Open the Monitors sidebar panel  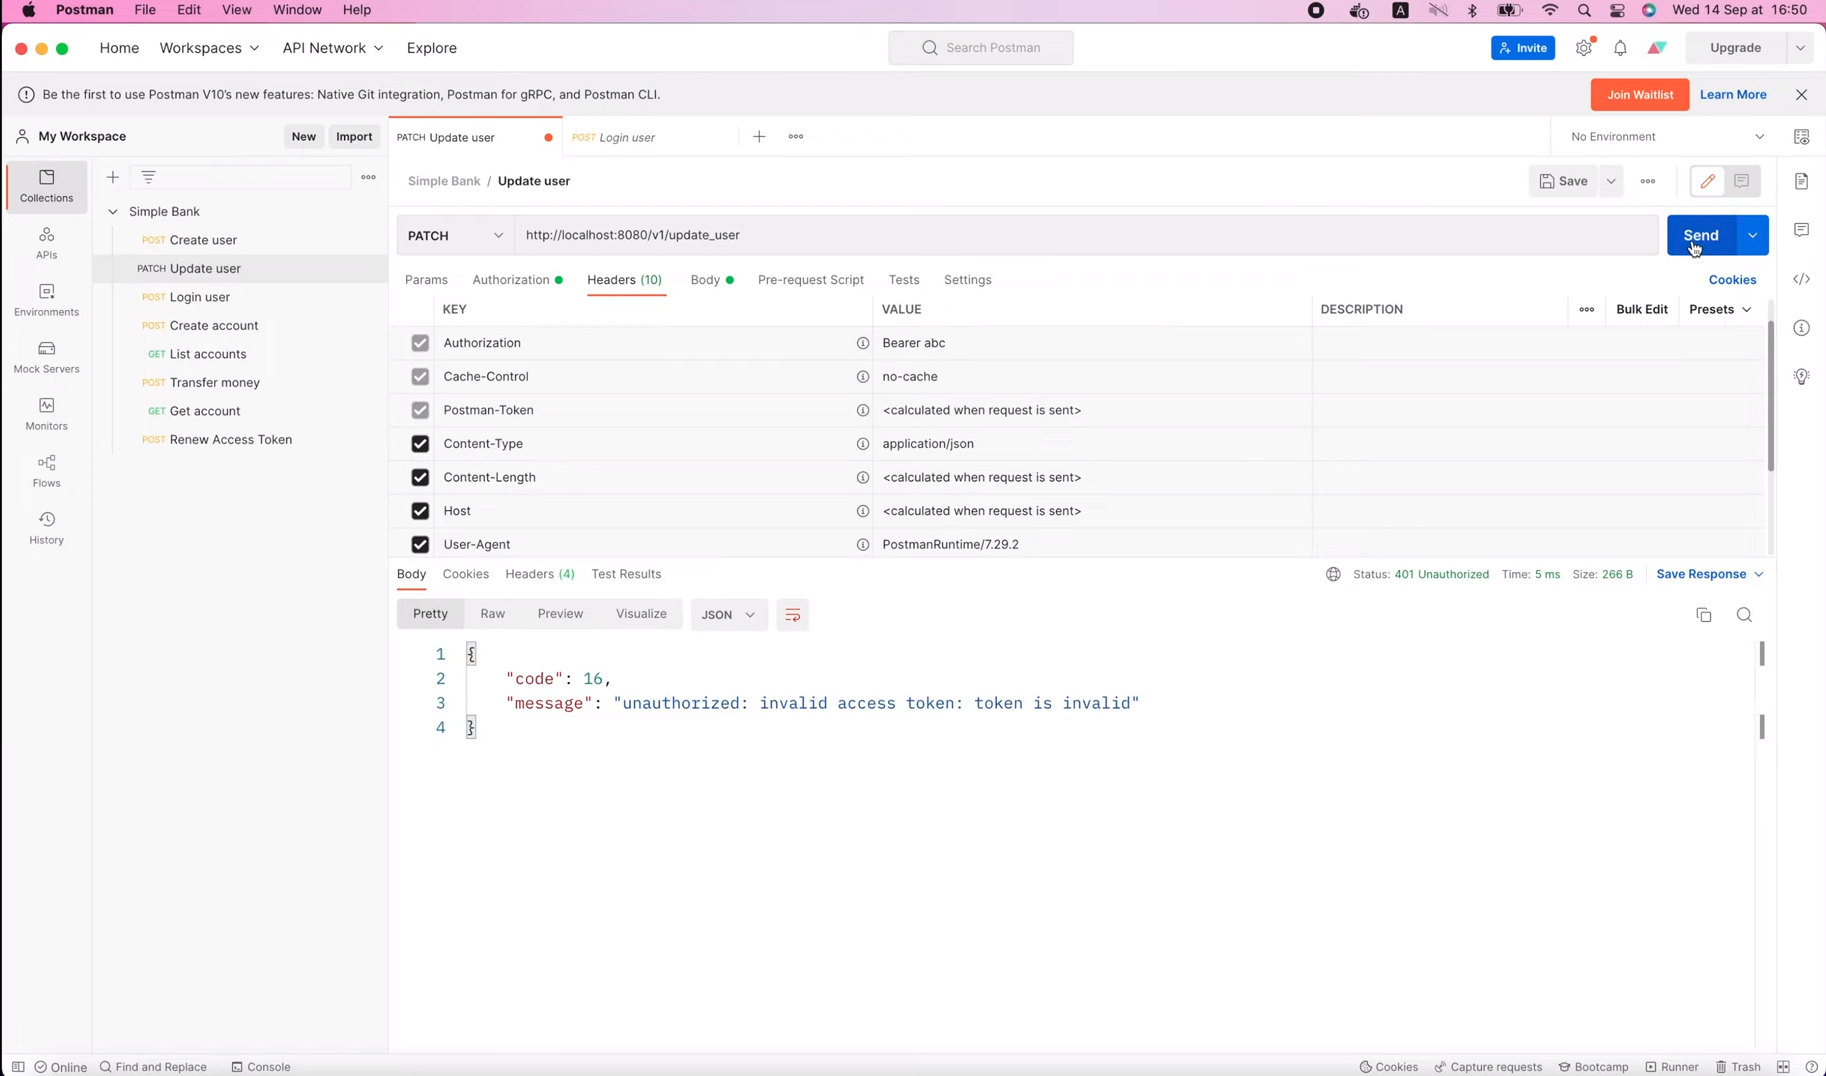point(46,414)
